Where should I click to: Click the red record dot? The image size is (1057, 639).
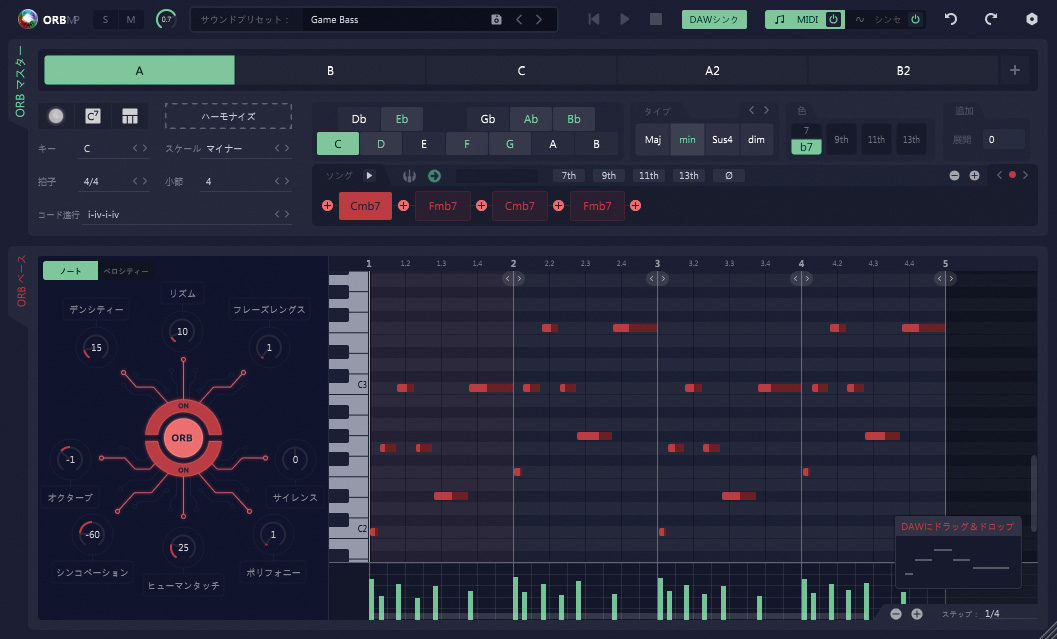click(1012, 175)
